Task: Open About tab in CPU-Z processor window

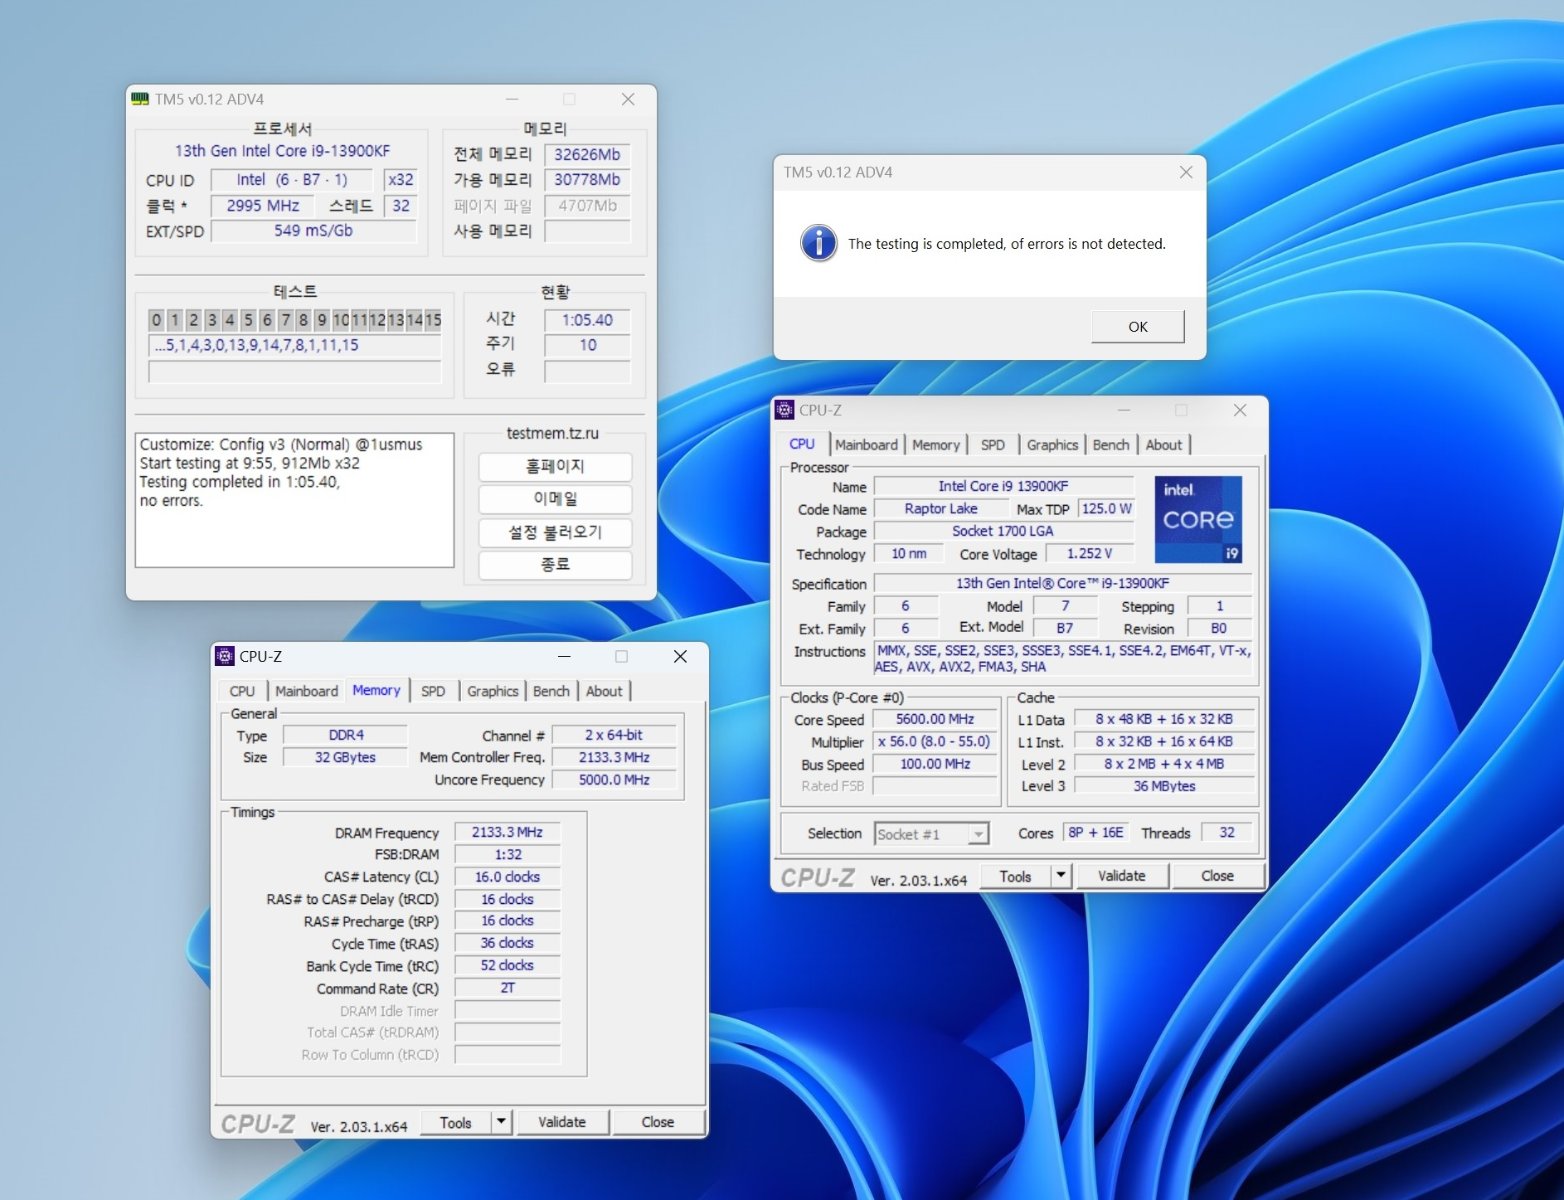Action: 1164,445
